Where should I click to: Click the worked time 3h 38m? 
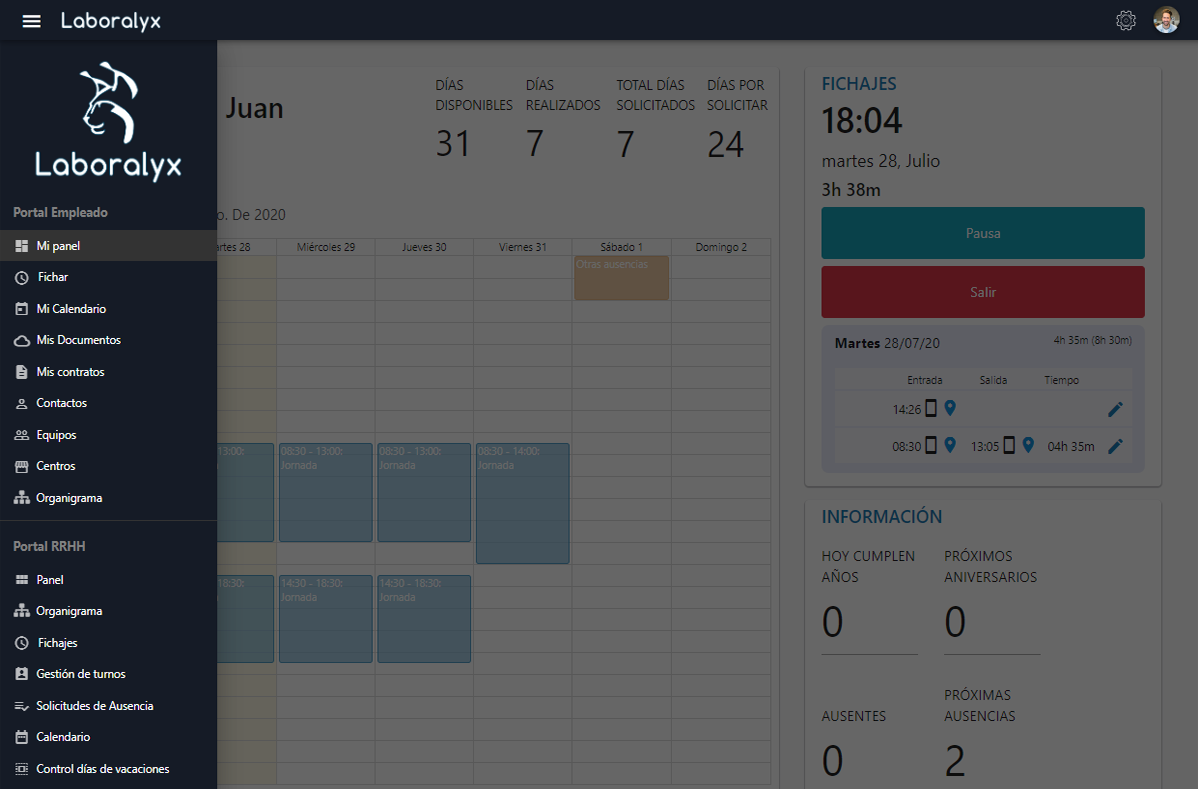(851, 190)
